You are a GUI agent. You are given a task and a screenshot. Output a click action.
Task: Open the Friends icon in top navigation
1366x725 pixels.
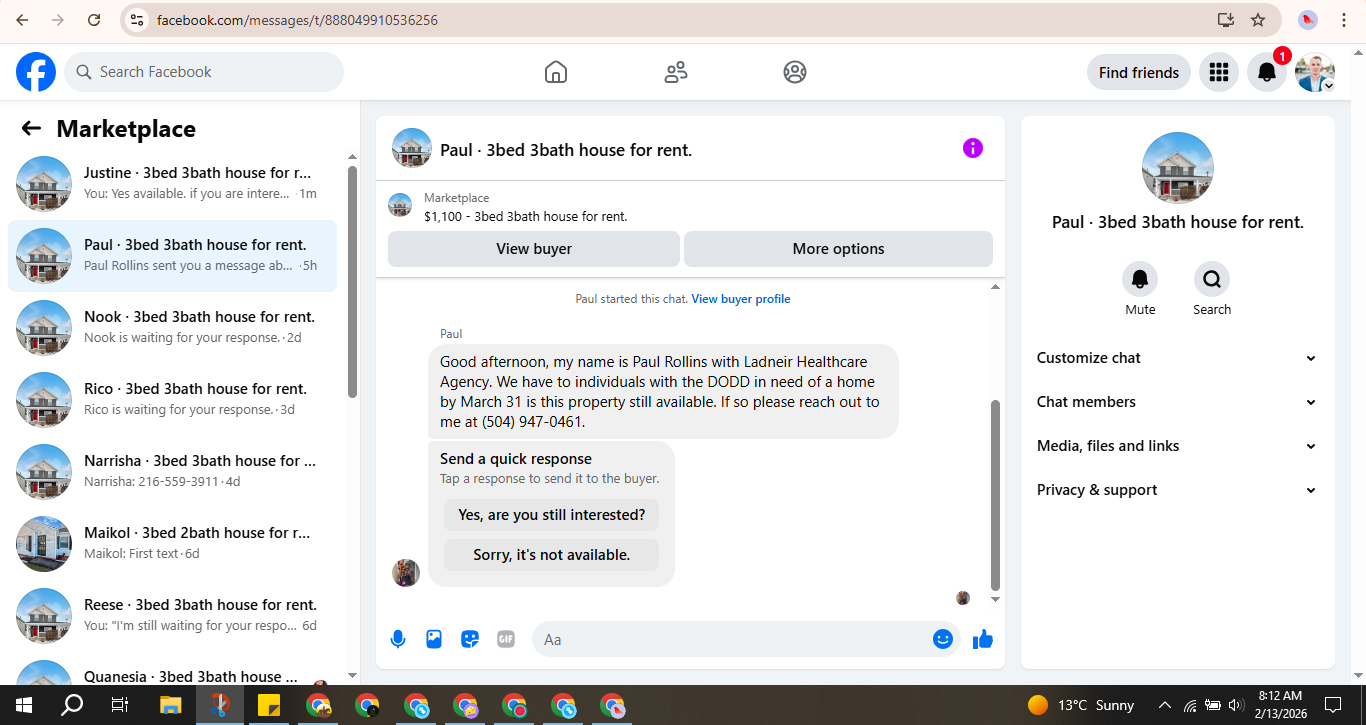676,72
